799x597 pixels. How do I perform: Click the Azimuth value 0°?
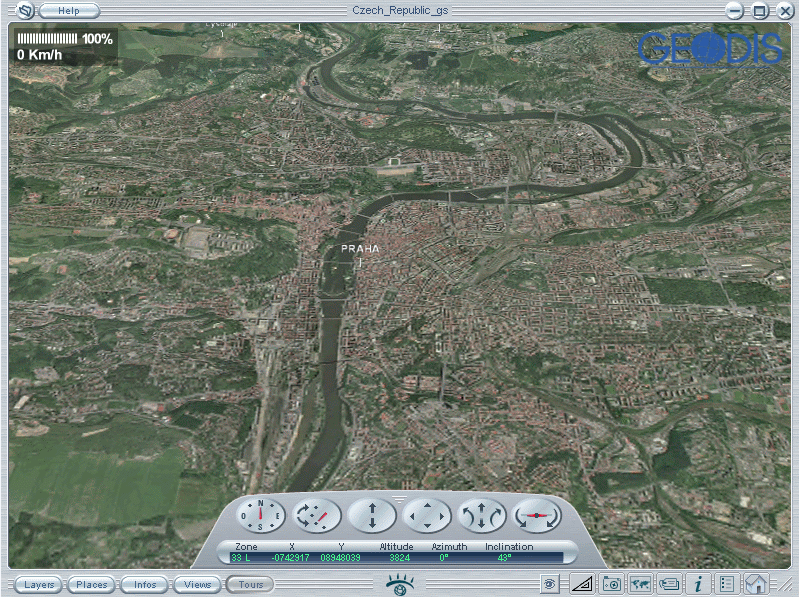click(x=444, y=557)
